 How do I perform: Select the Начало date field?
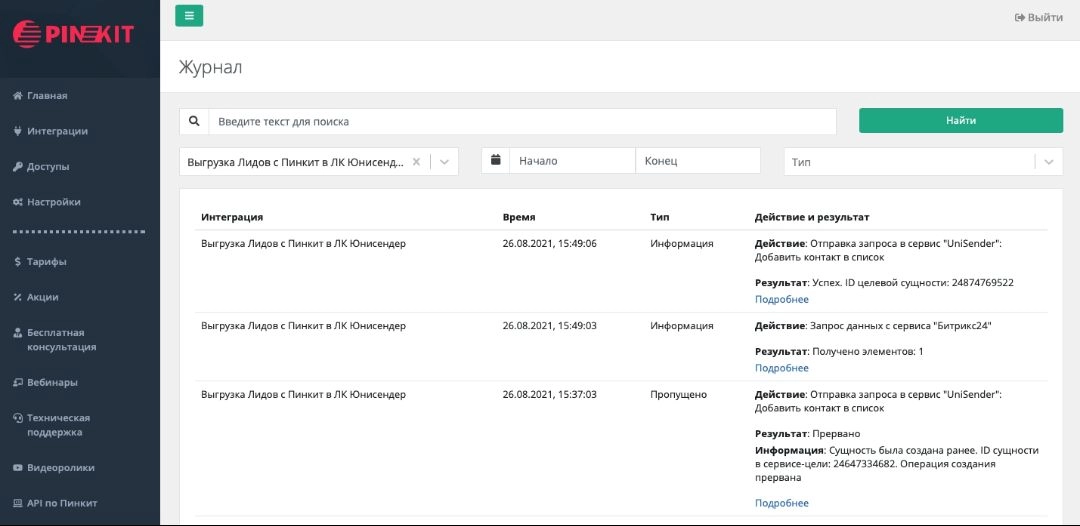(572, 161)
